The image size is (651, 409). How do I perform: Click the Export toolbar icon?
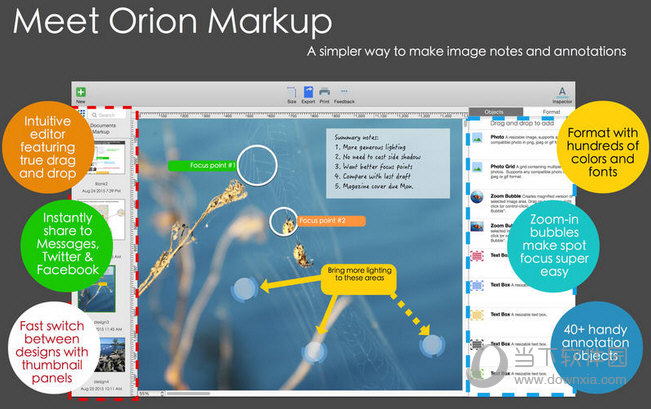click(x=308, y=92)
